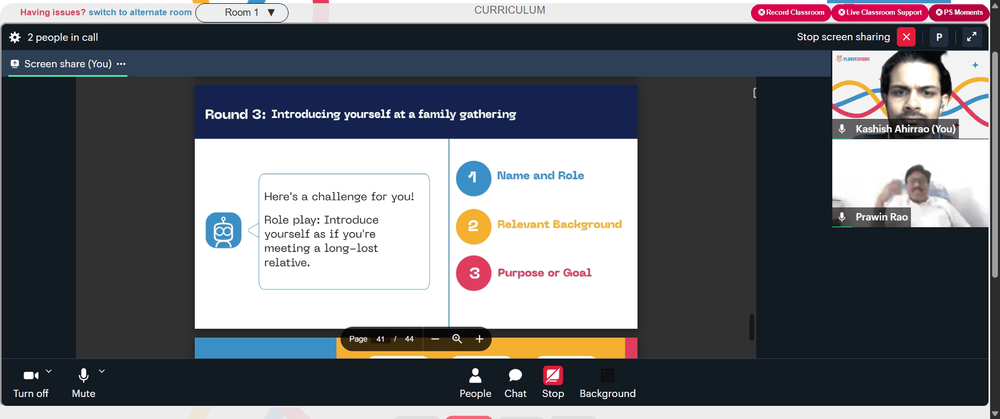Click Stop screen share button in bottom bar
The height and width of the screenshot is (419, 1000).
[553, 383]
